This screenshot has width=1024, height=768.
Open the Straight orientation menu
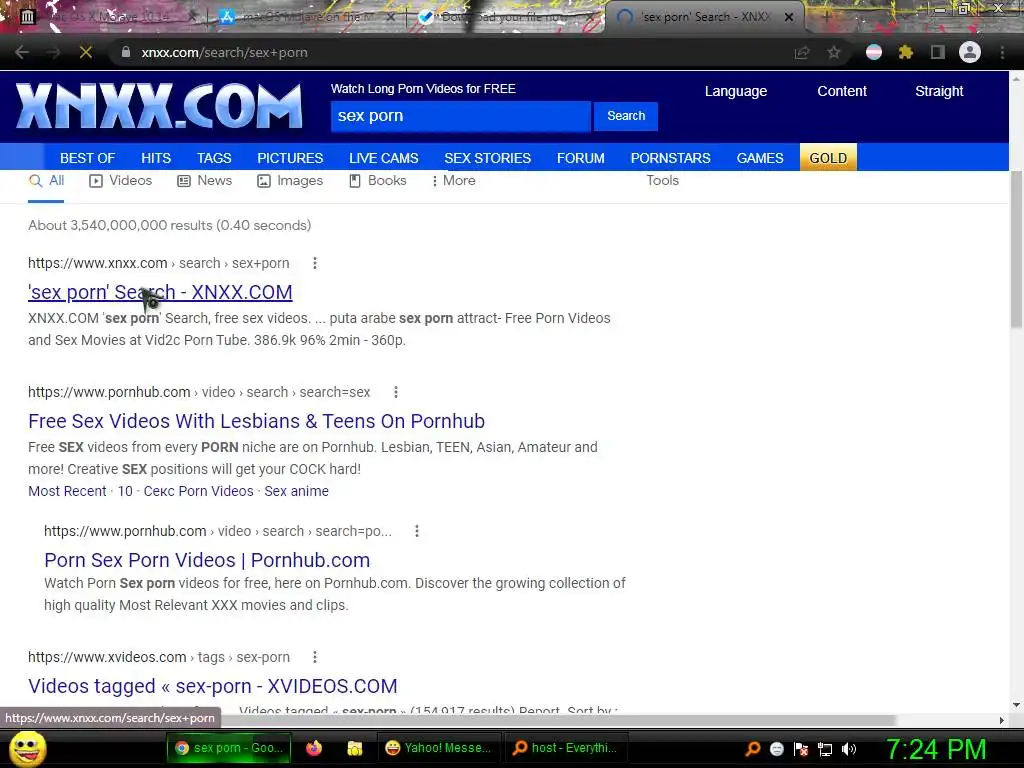click(x=939, y=91)
